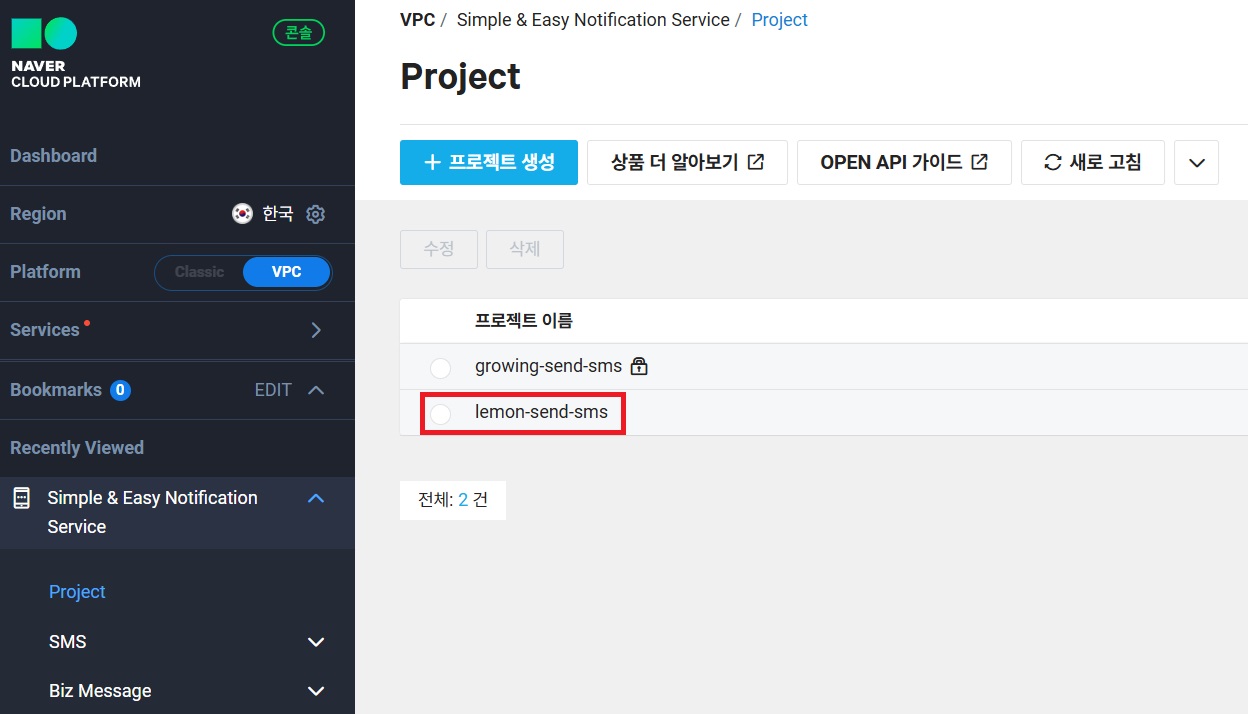Click the 콘솔 console badge

299,33
